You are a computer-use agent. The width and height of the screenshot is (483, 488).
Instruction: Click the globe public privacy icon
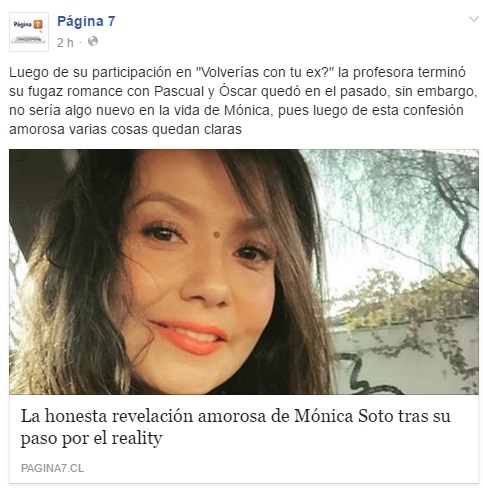pyautogui.click(x=93, y=41)
